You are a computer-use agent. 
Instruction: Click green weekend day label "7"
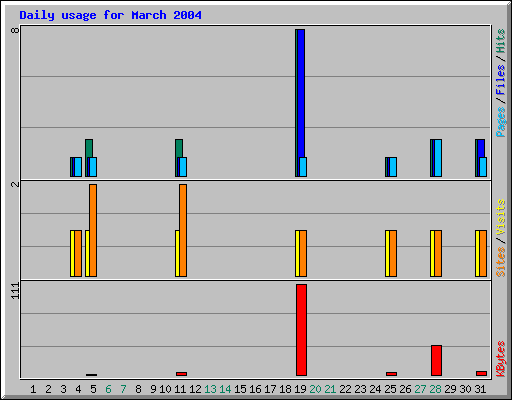[123, 389]
